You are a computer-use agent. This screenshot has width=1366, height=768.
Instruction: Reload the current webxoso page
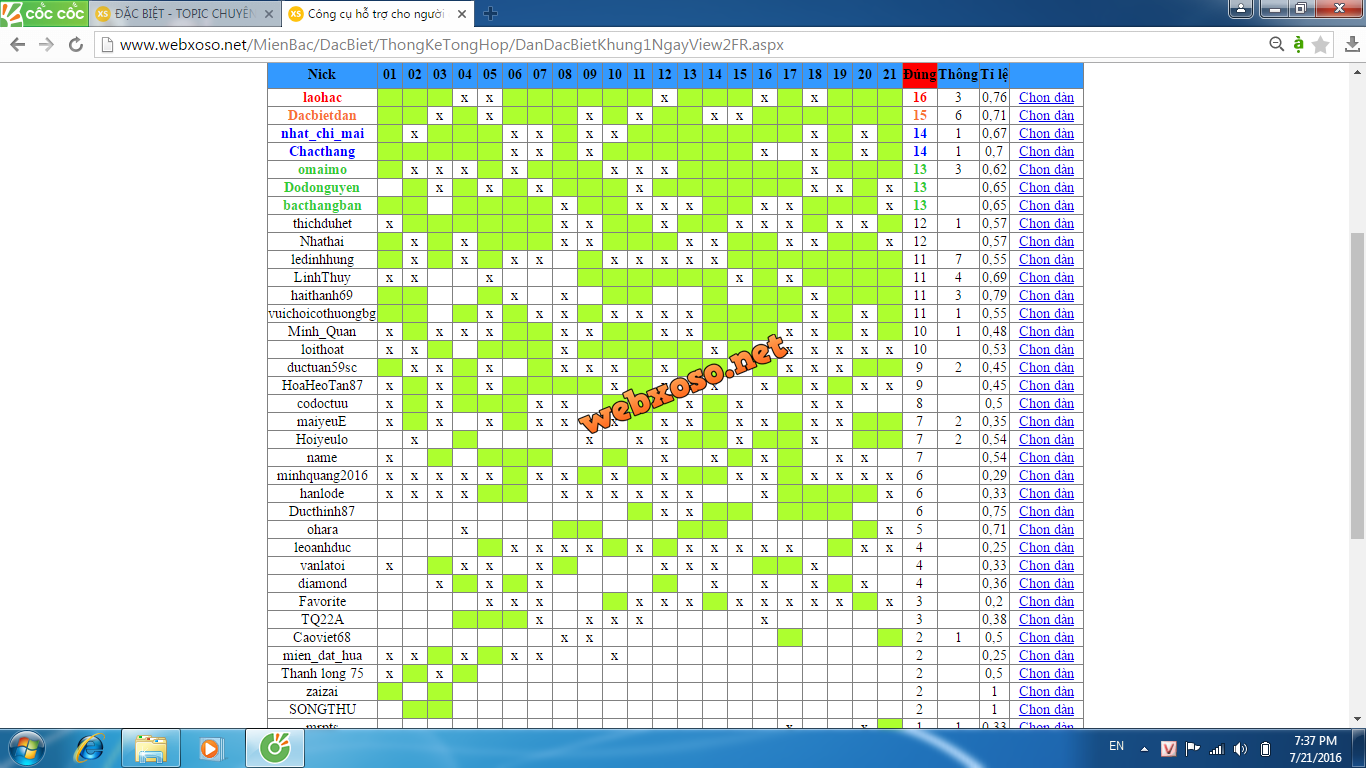[76, 45]
